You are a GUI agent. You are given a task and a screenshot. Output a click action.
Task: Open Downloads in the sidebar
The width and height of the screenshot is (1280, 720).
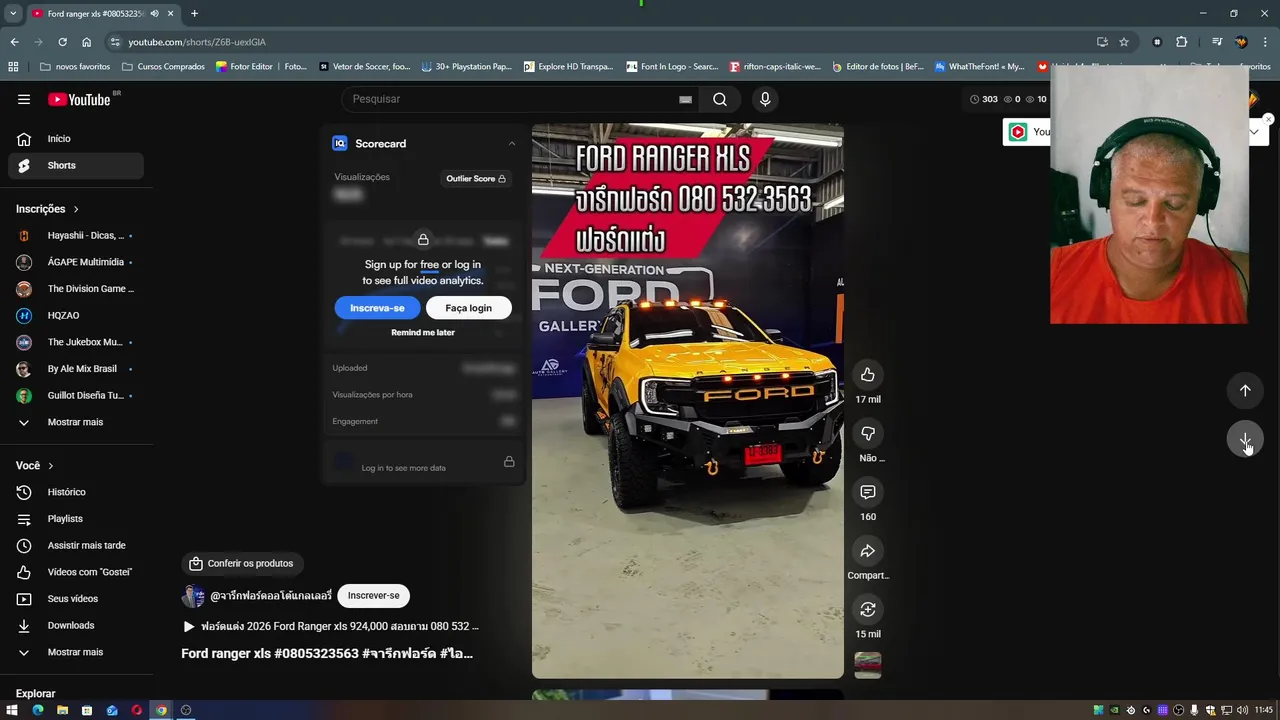(76, 625)
